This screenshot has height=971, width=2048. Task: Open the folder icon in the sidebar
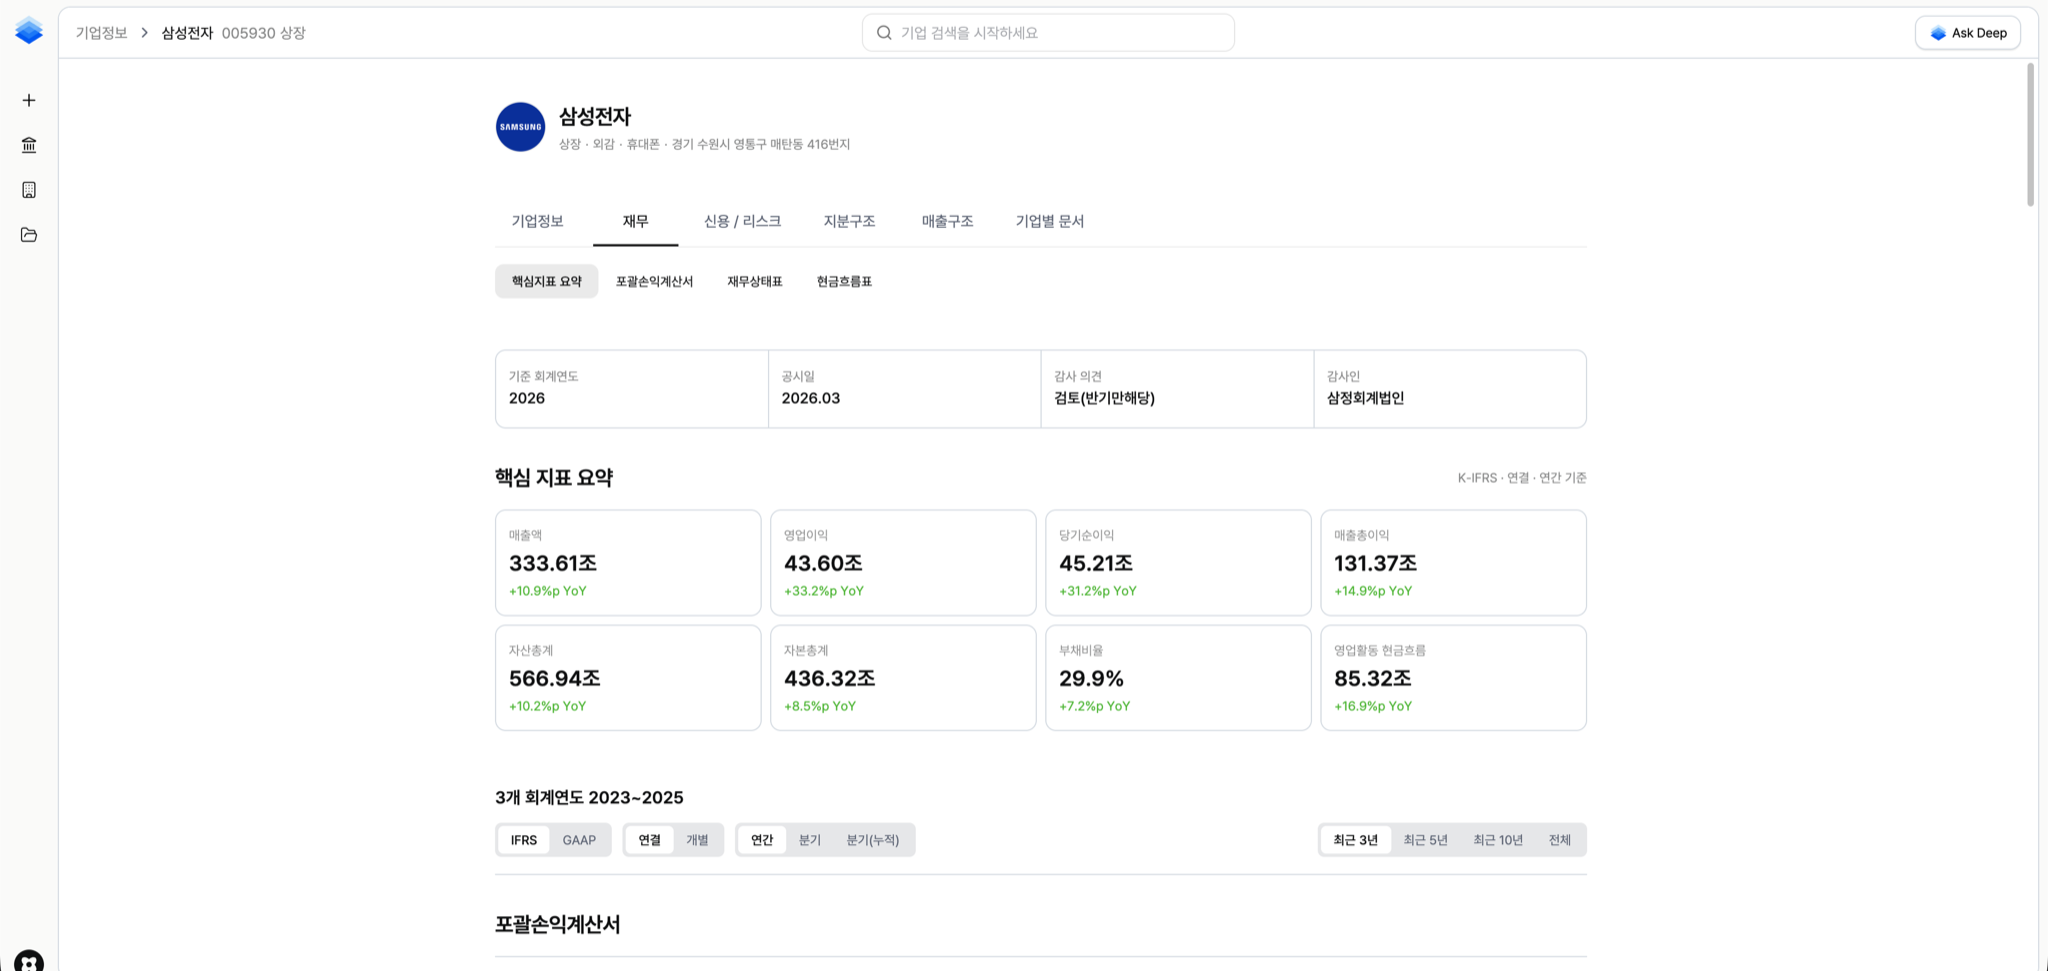[x=29, y=235]
